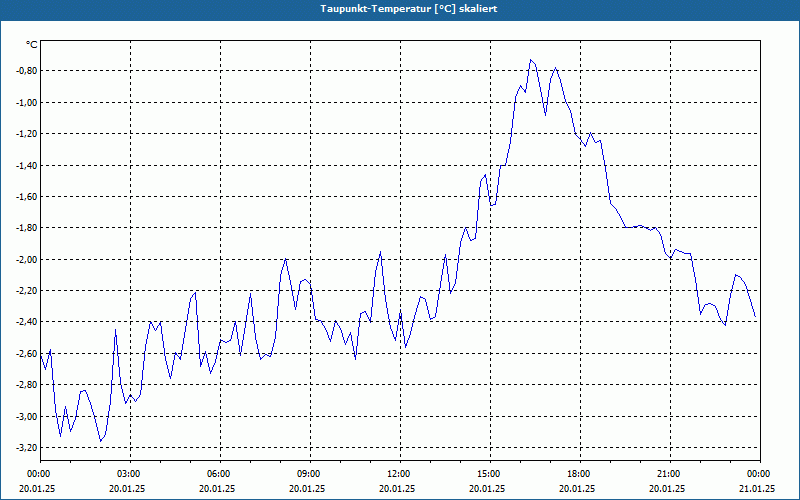
Task: Click the 00:00 time label dated 20.01.25
Action: pyautogui.click(x=37, y=474)
